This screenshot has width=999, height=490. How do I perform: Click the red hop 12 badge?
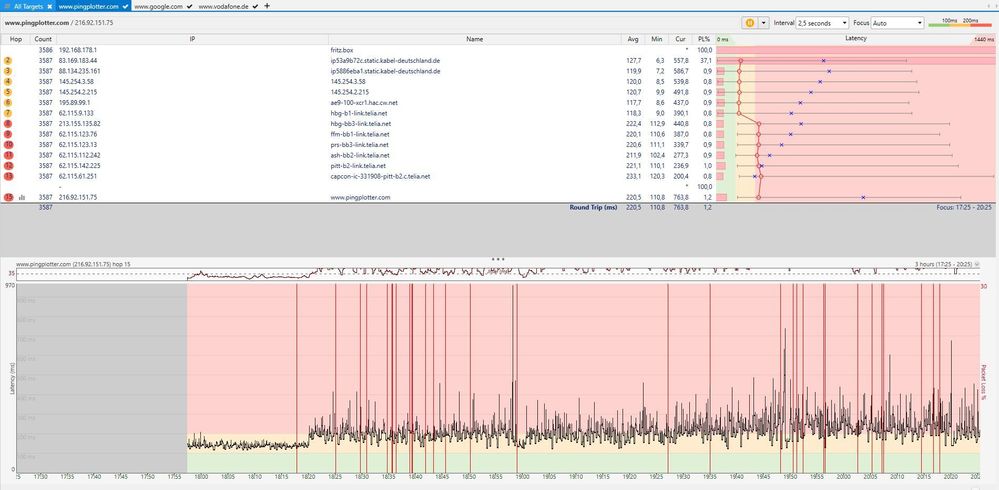tap(8, 166)
